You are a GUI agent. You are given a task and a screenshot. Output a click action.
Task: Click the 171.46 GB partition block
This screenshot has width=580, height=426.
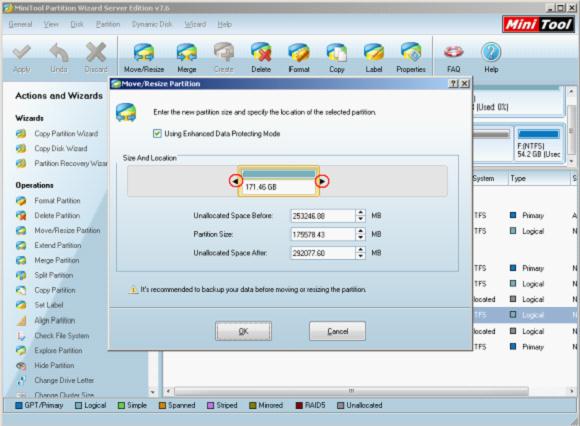pos(279,181)
